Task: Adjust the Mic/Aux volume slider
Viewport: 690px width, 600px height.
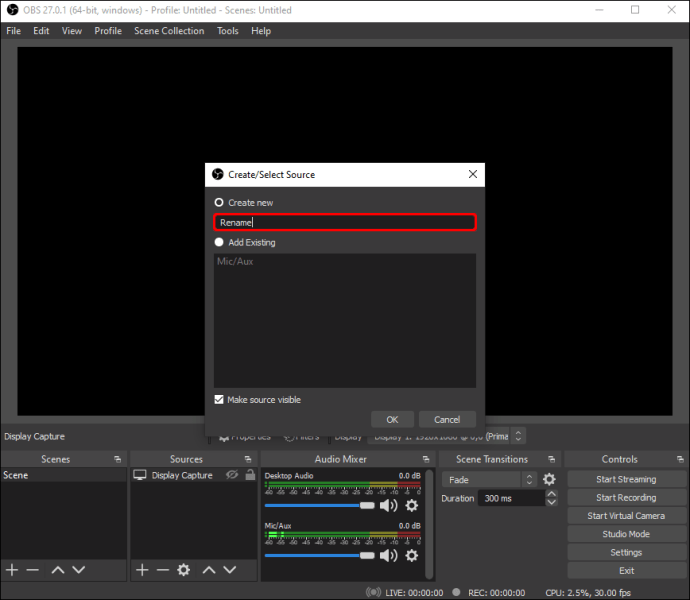Action: tap(319, 556)
